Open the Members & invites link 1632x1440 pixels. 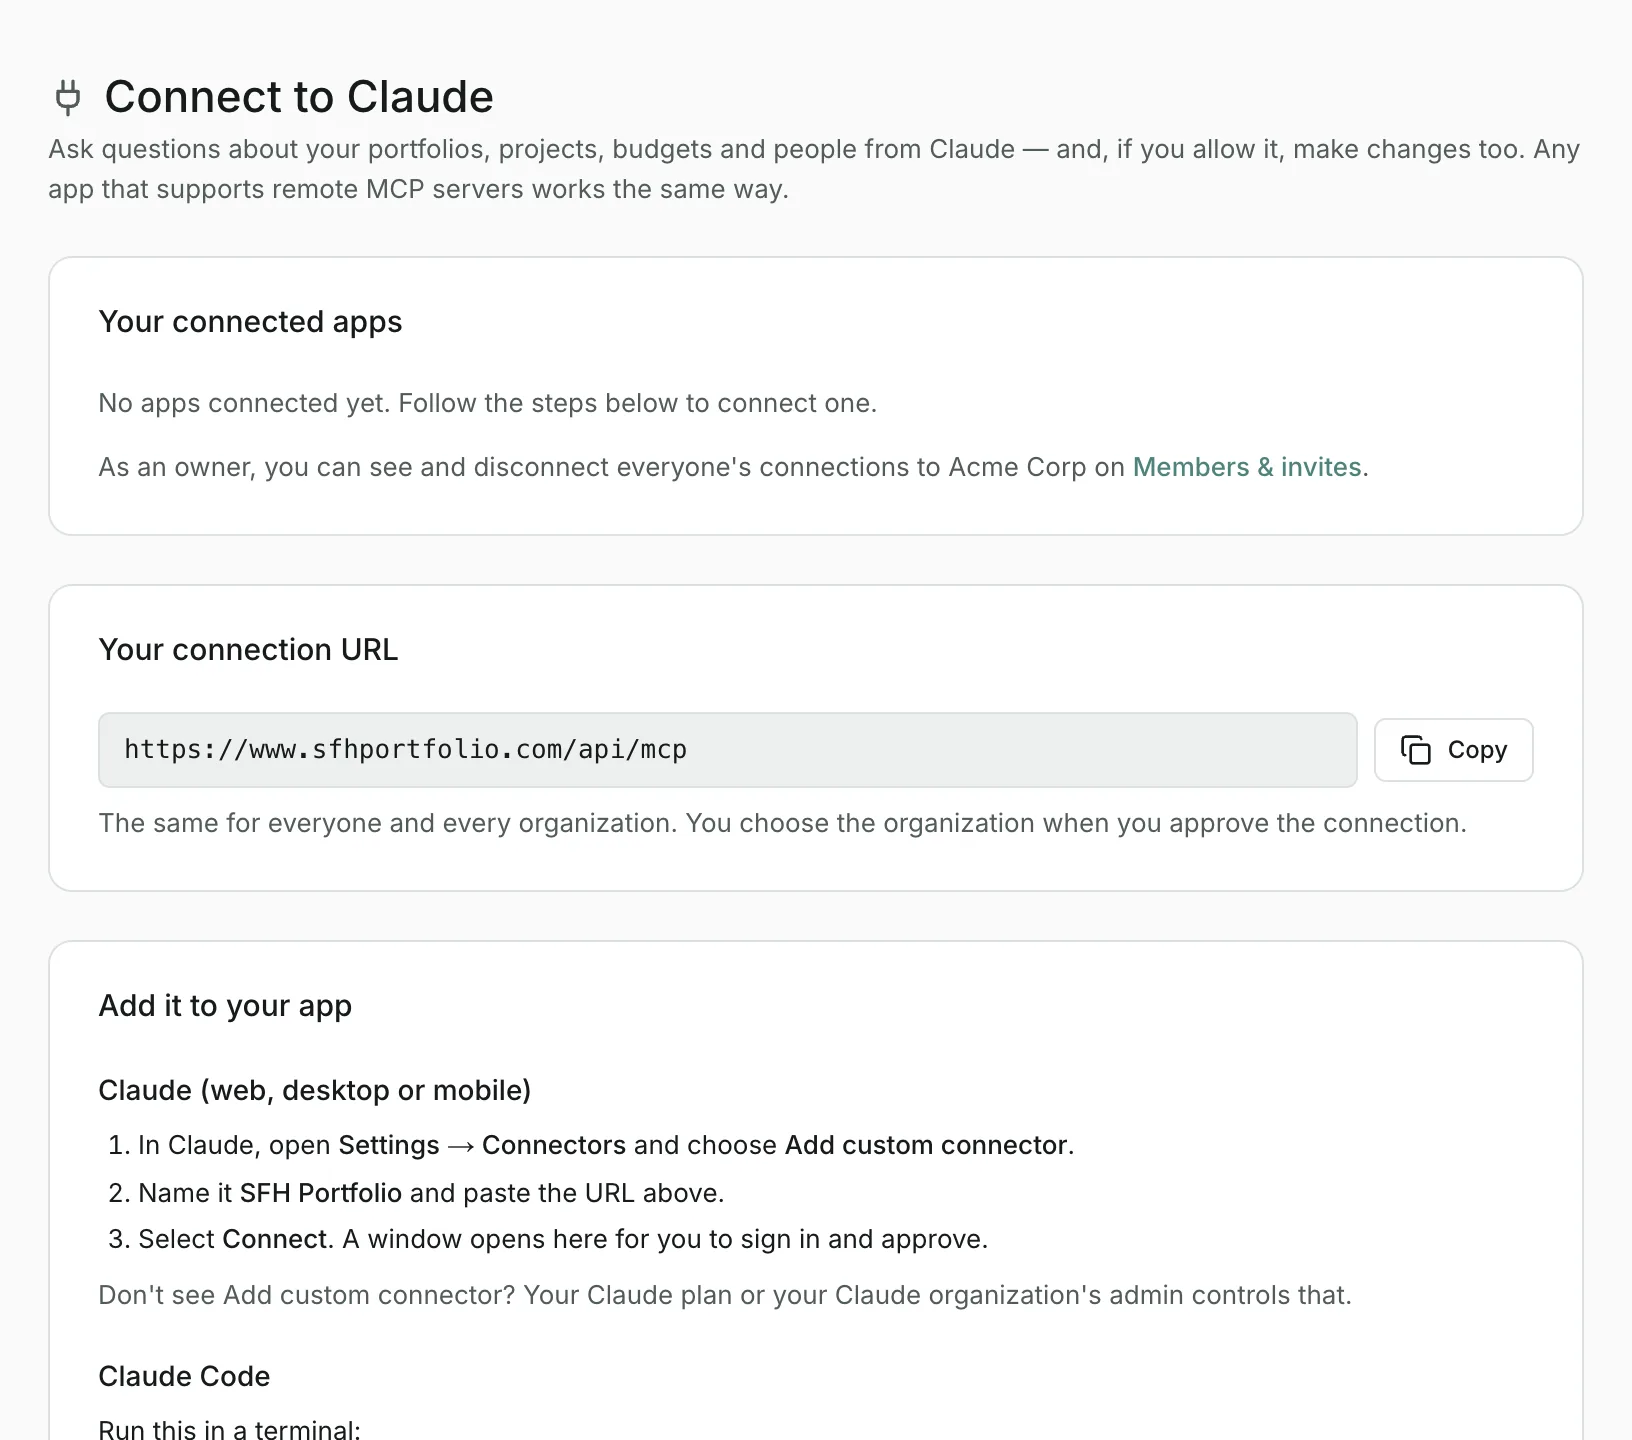click(1247, 467)
